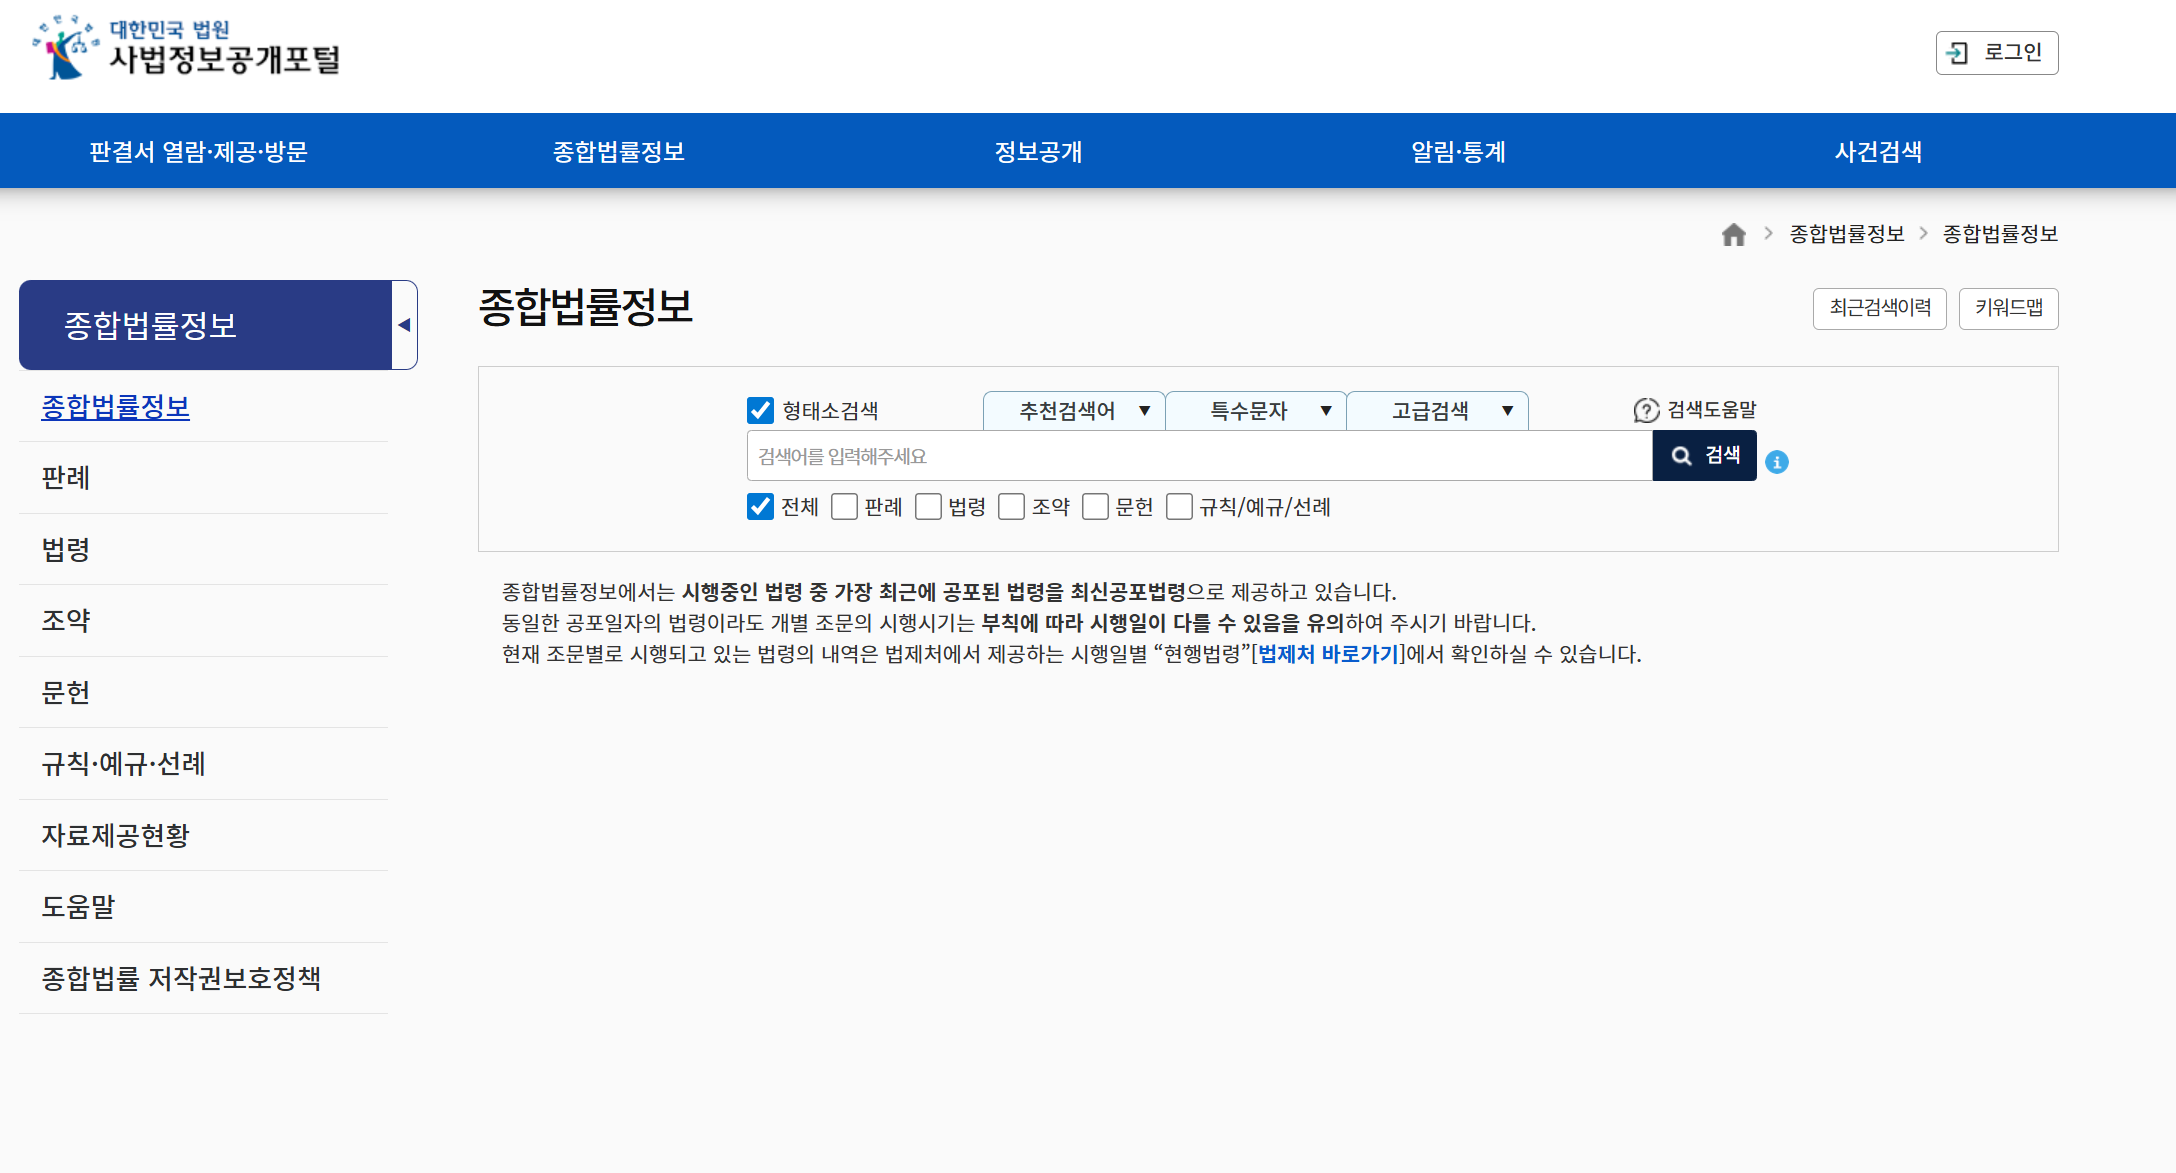Select the 정보공개 menu in the navigation bar

coord(1036,152)
